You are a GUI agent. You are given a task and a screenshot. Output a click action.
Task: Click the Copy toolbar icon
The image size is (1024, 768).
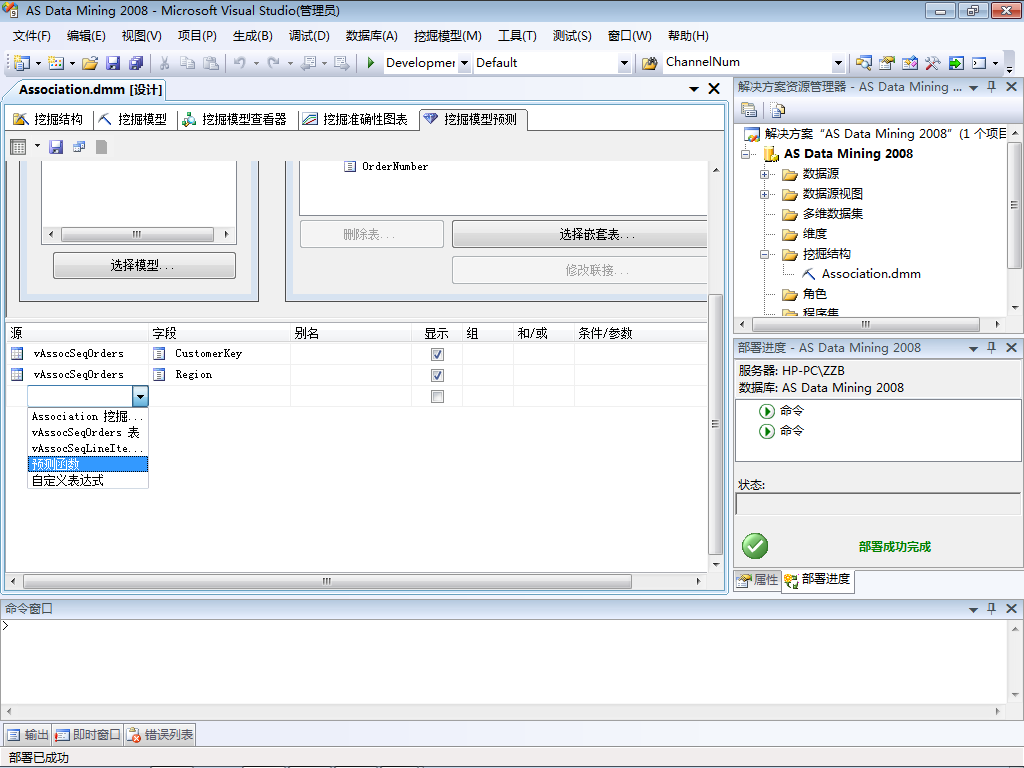point(187,63)
